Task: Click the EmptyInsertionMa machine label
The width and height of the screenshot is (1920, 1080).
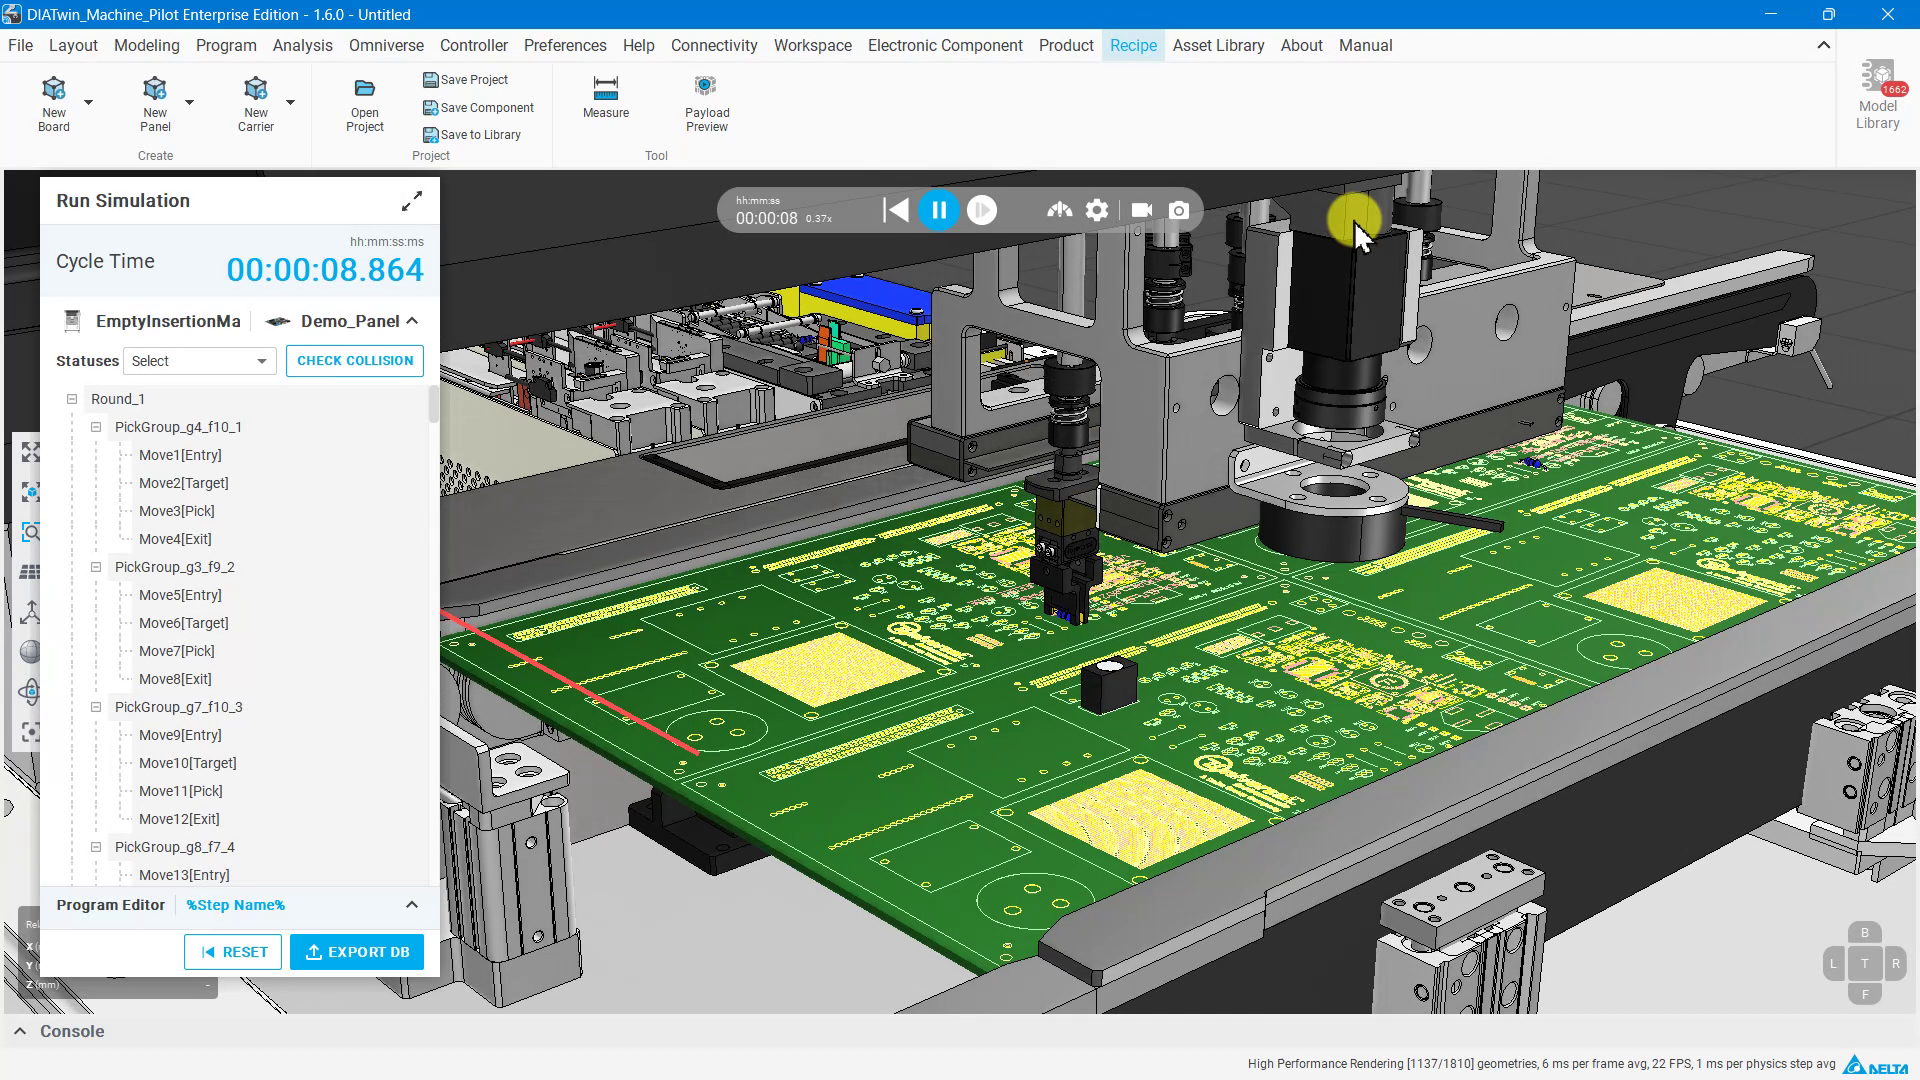Action: [168, 321]
